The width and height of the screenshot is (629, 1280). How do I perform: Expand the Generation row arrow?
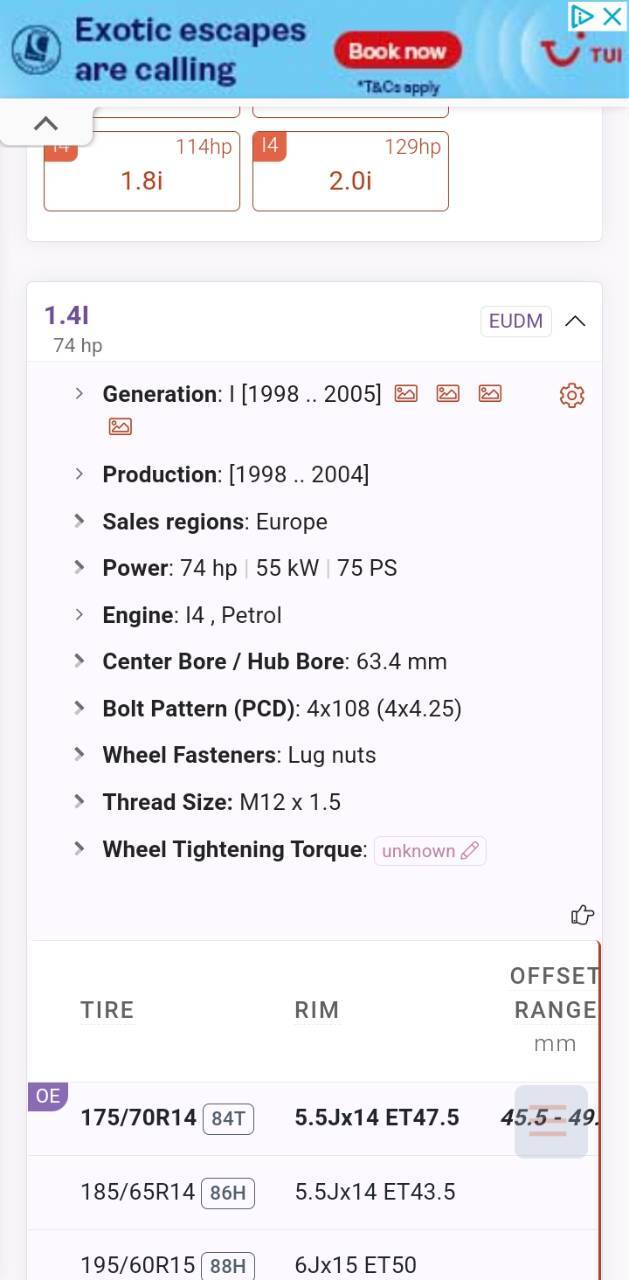[80, 394]
